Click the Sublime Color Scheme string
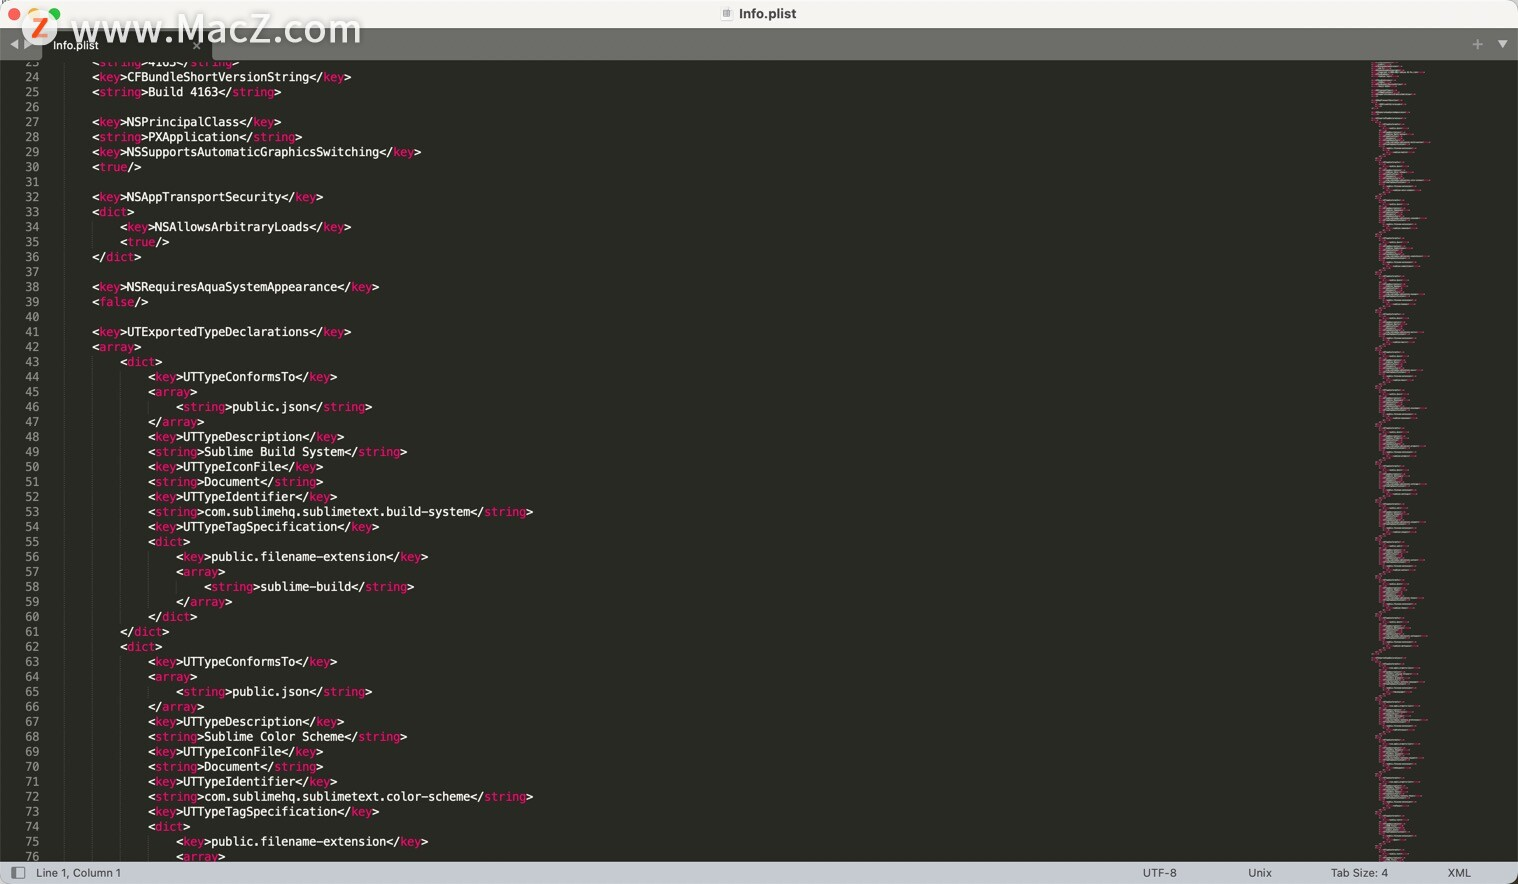 pyautogui.click(x=275, y=737)
